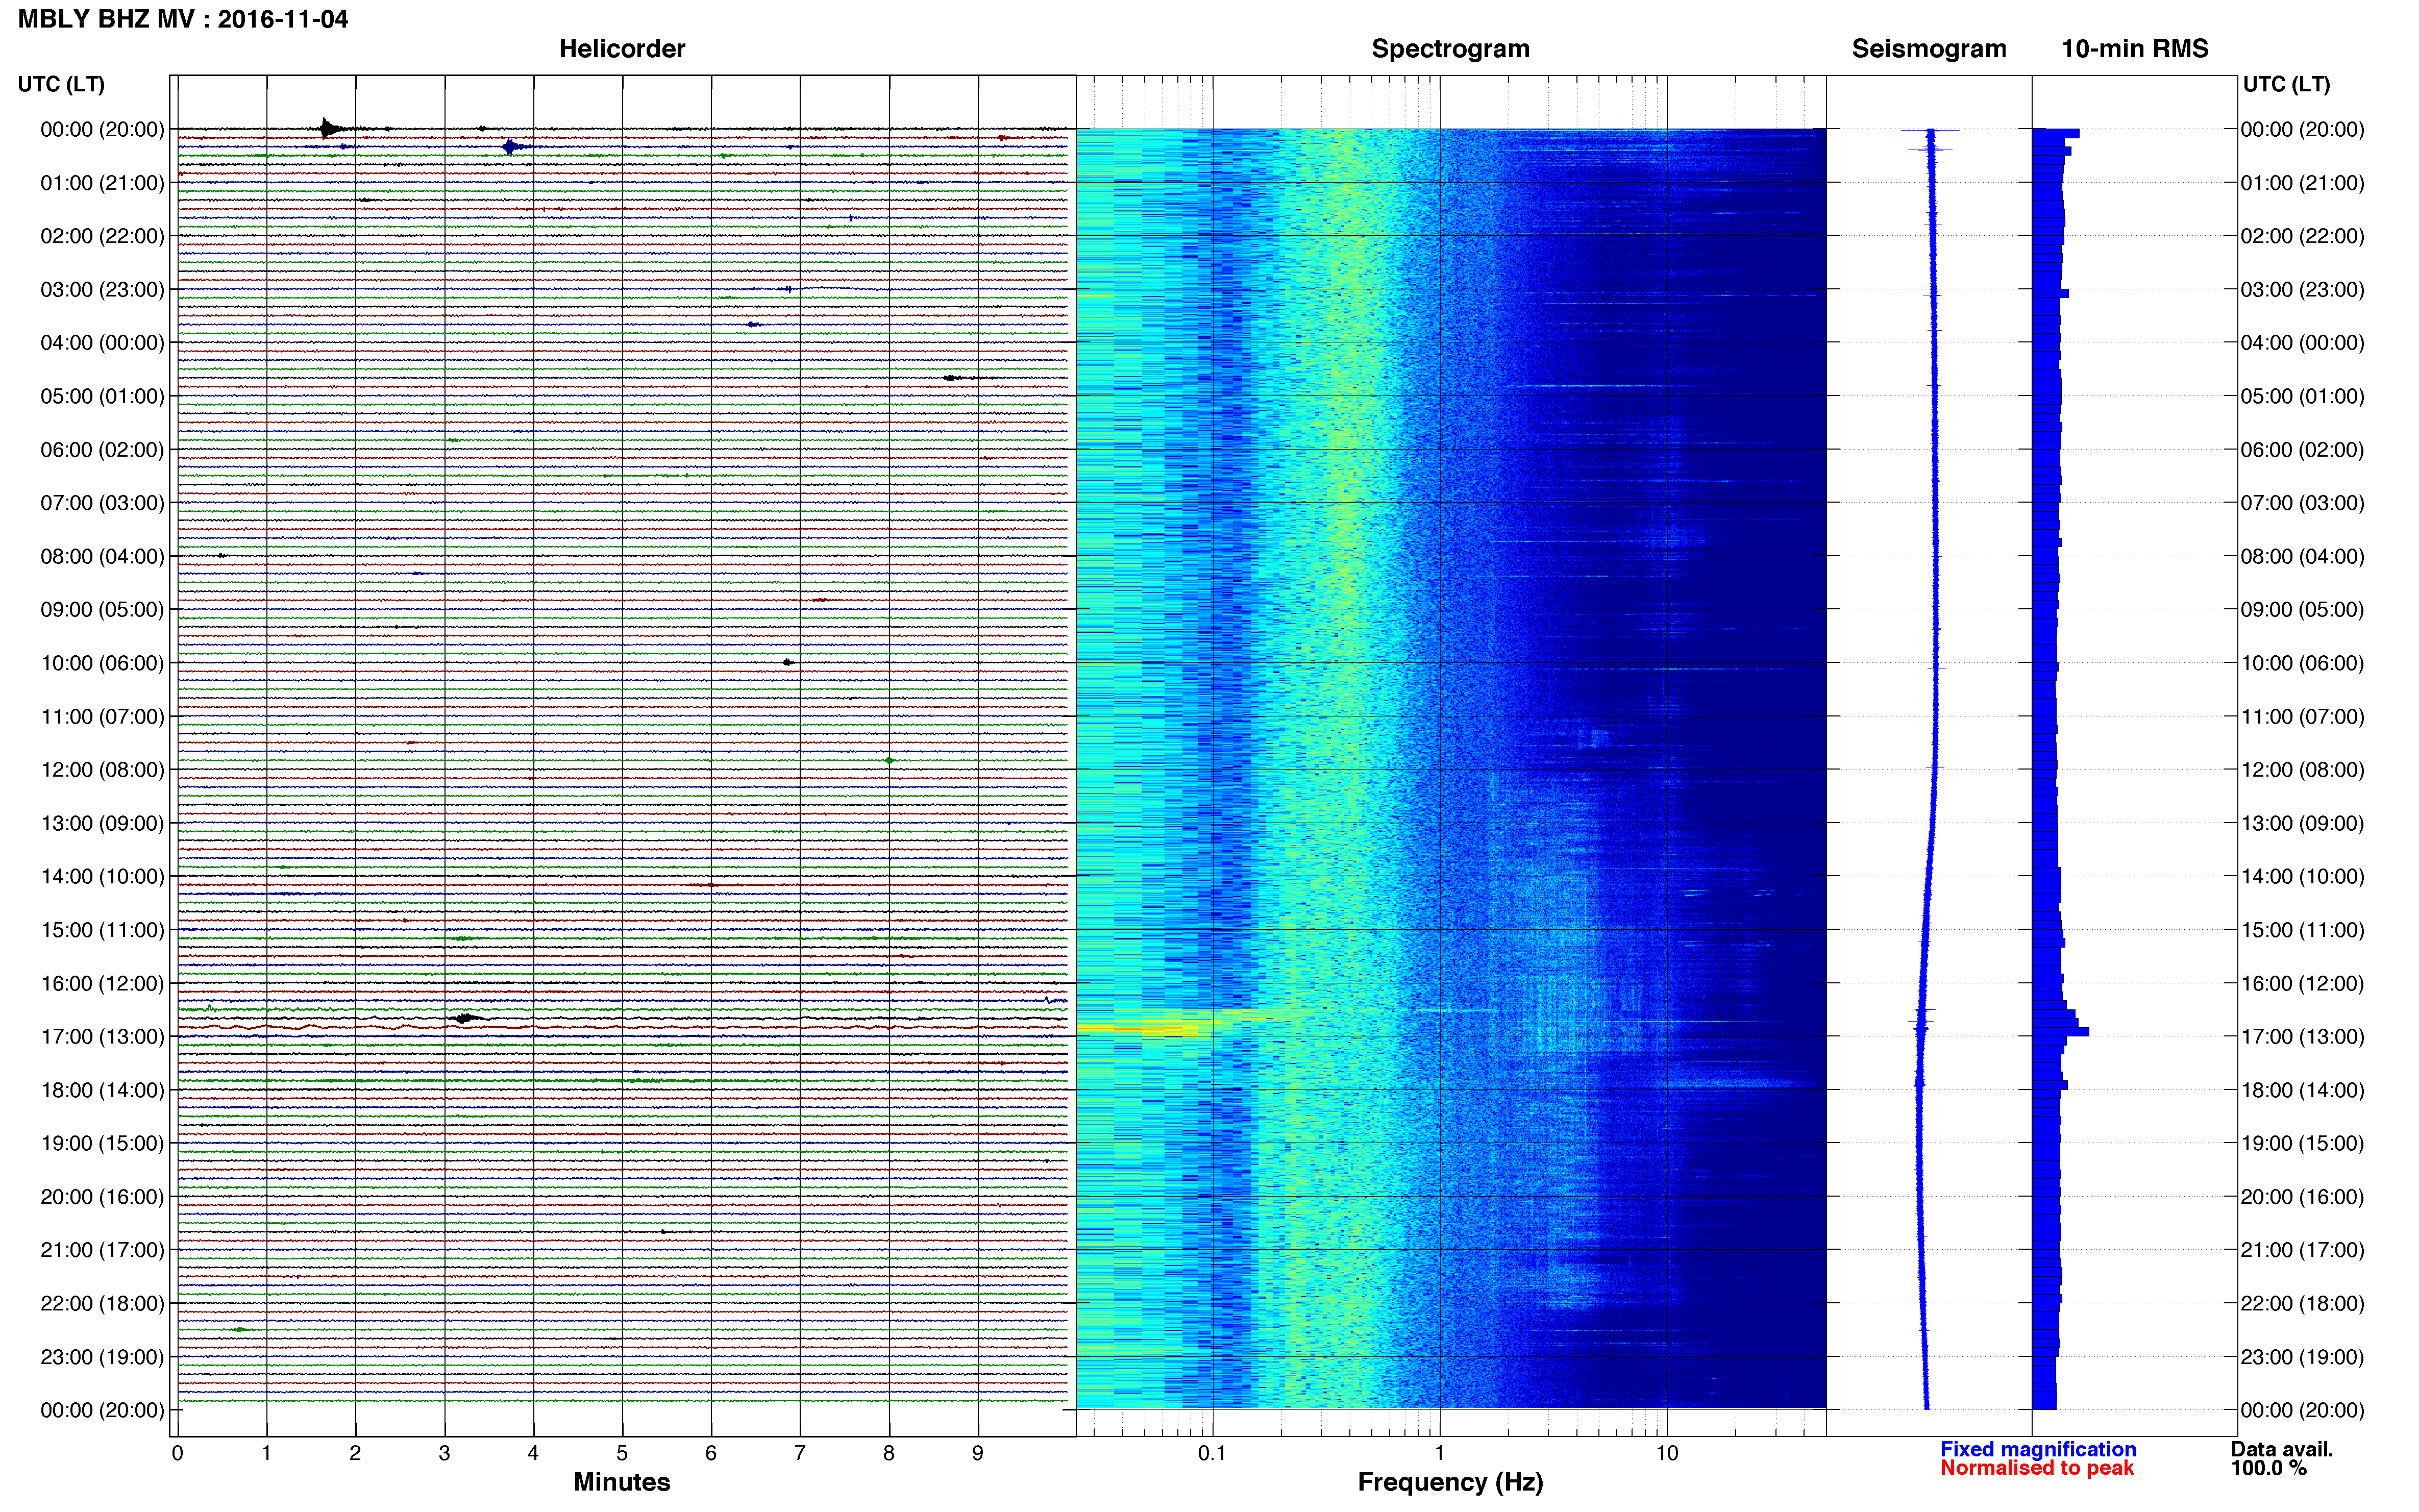Click right-side time label '01:00 (21:00)'

(x=2302, y=183)
